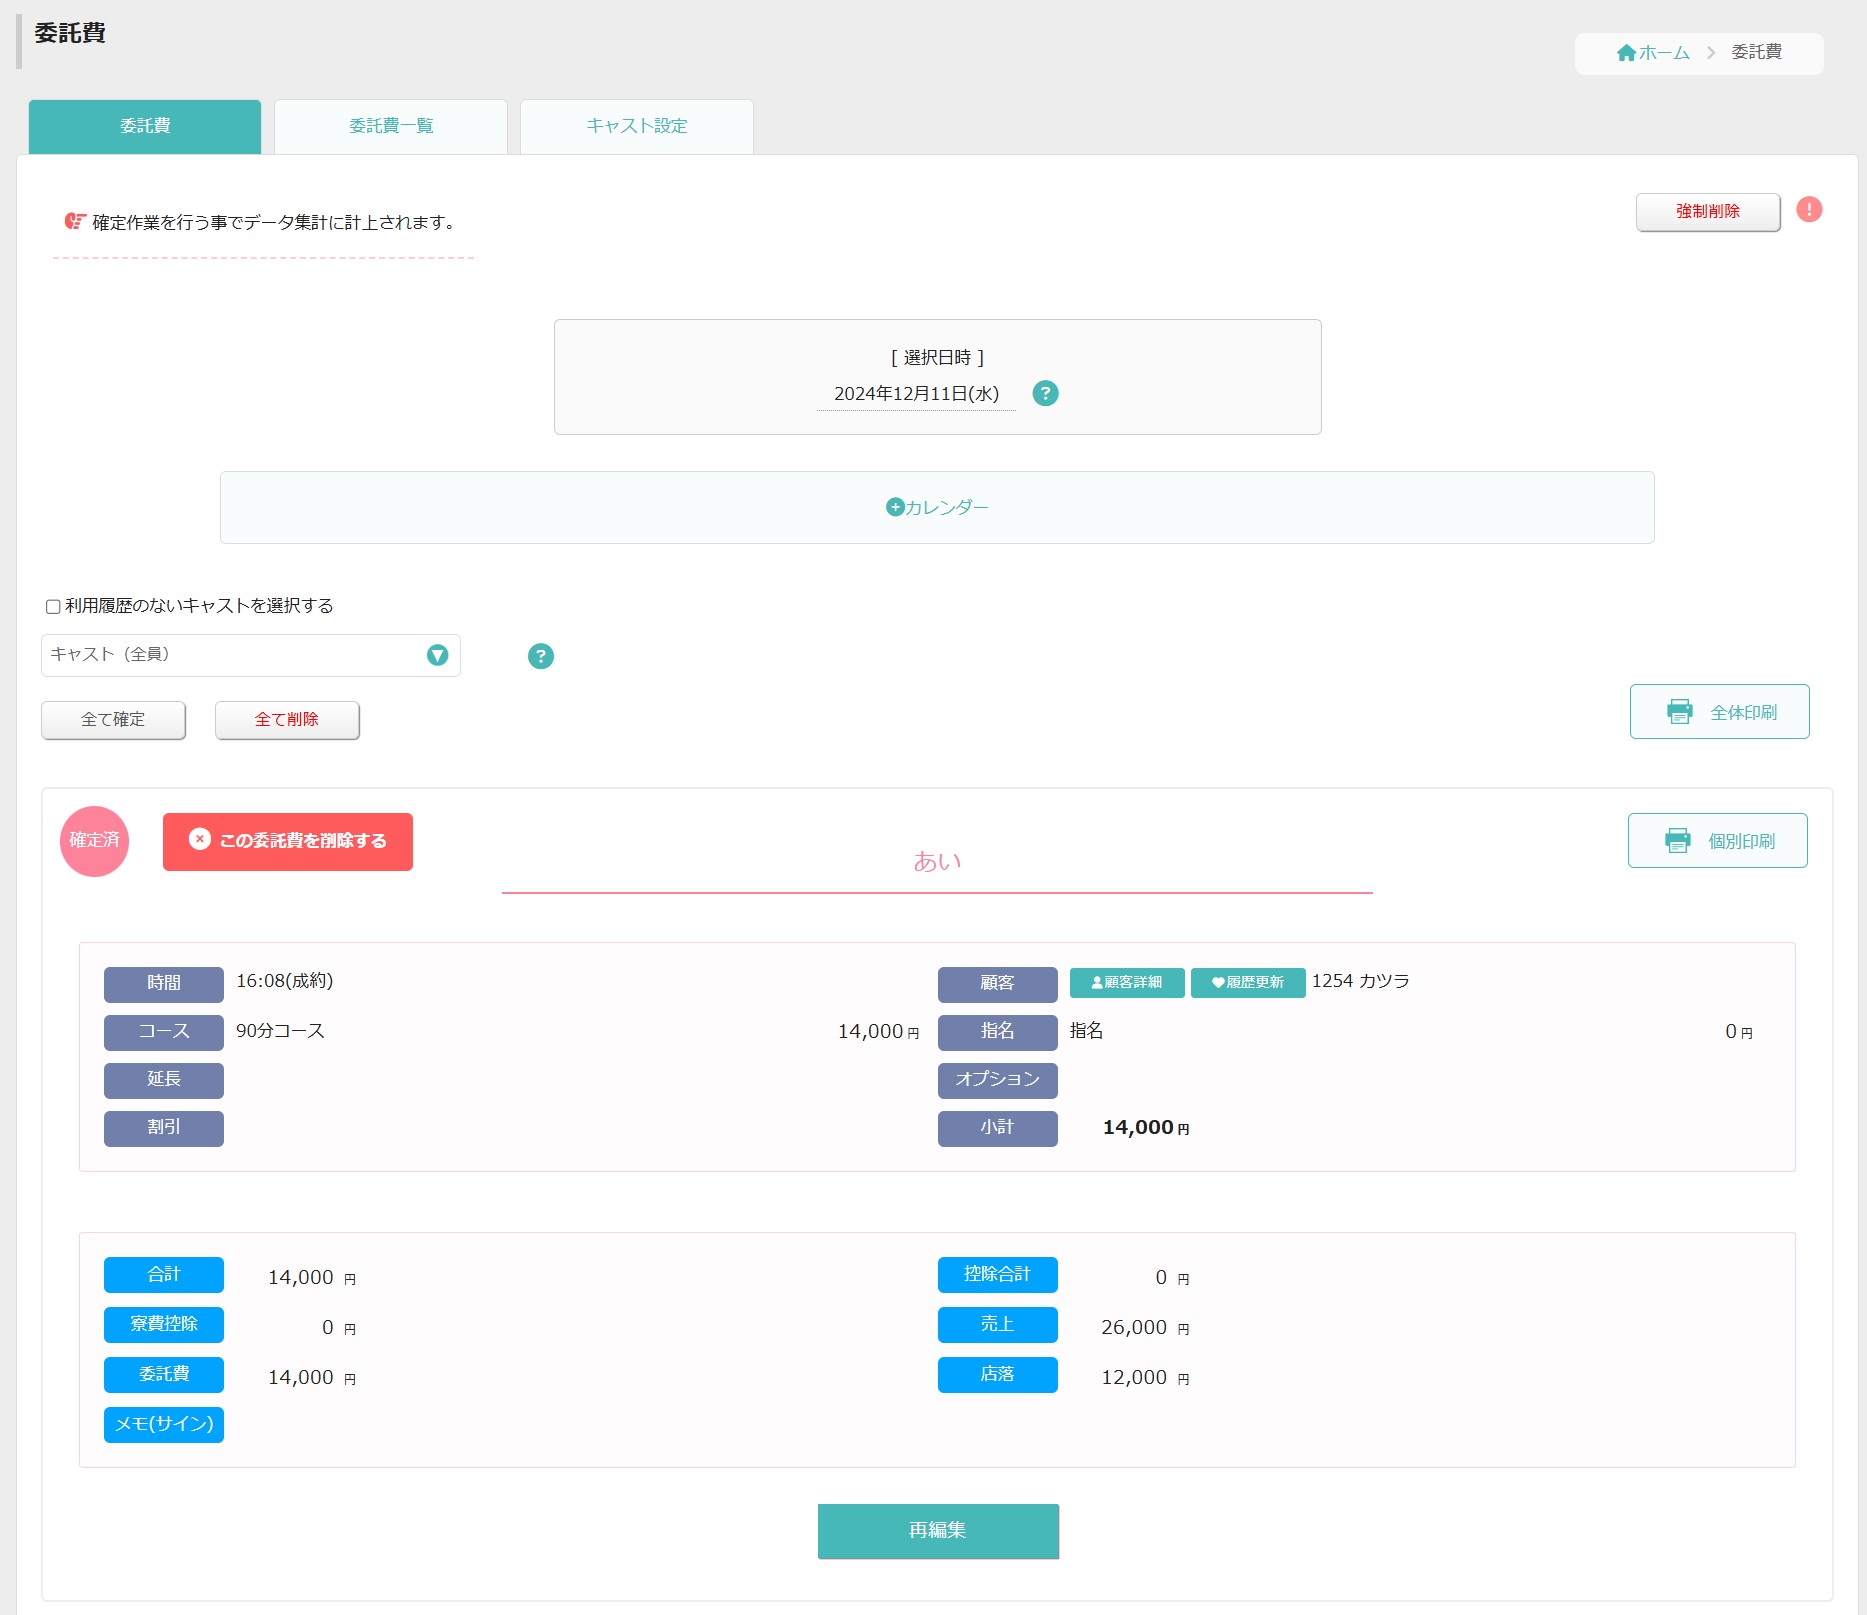Click printer icon in 全体印刷 button
Screen dimensions: 1867x1615
click(1680, 712)
